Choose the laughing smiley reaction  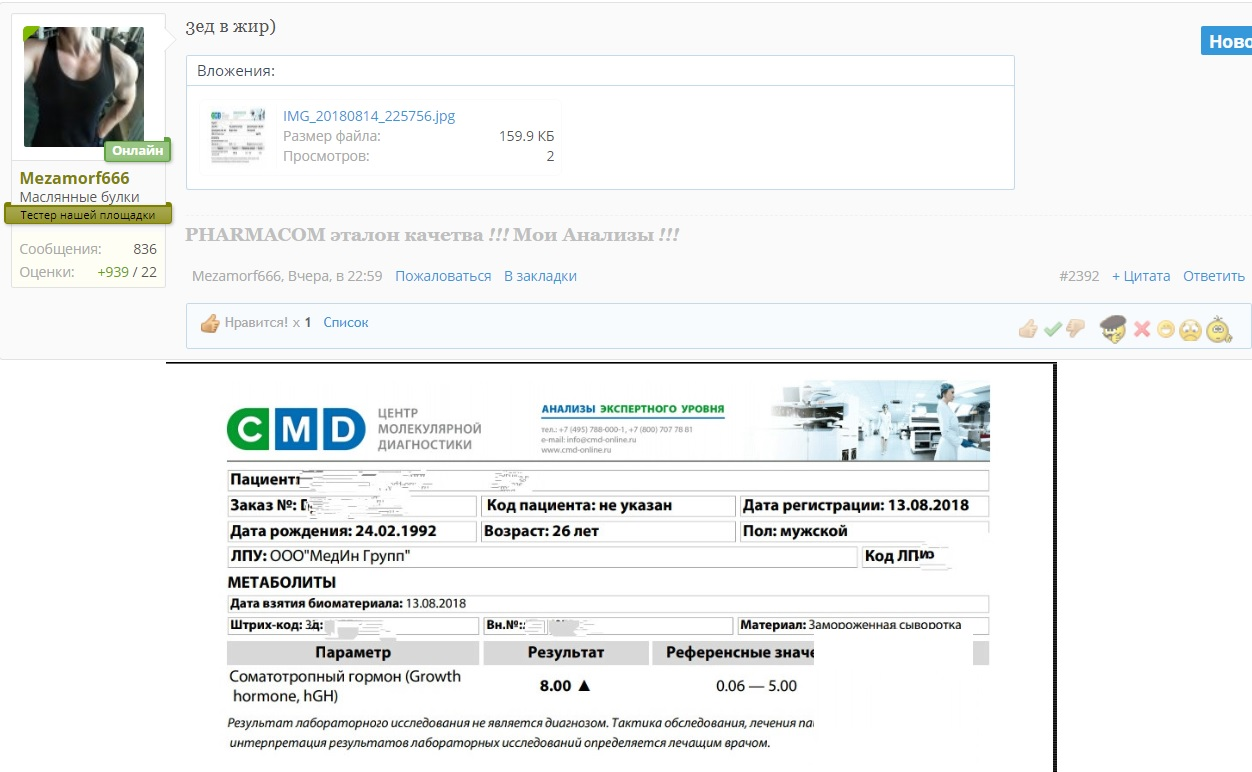point(1166,329)
